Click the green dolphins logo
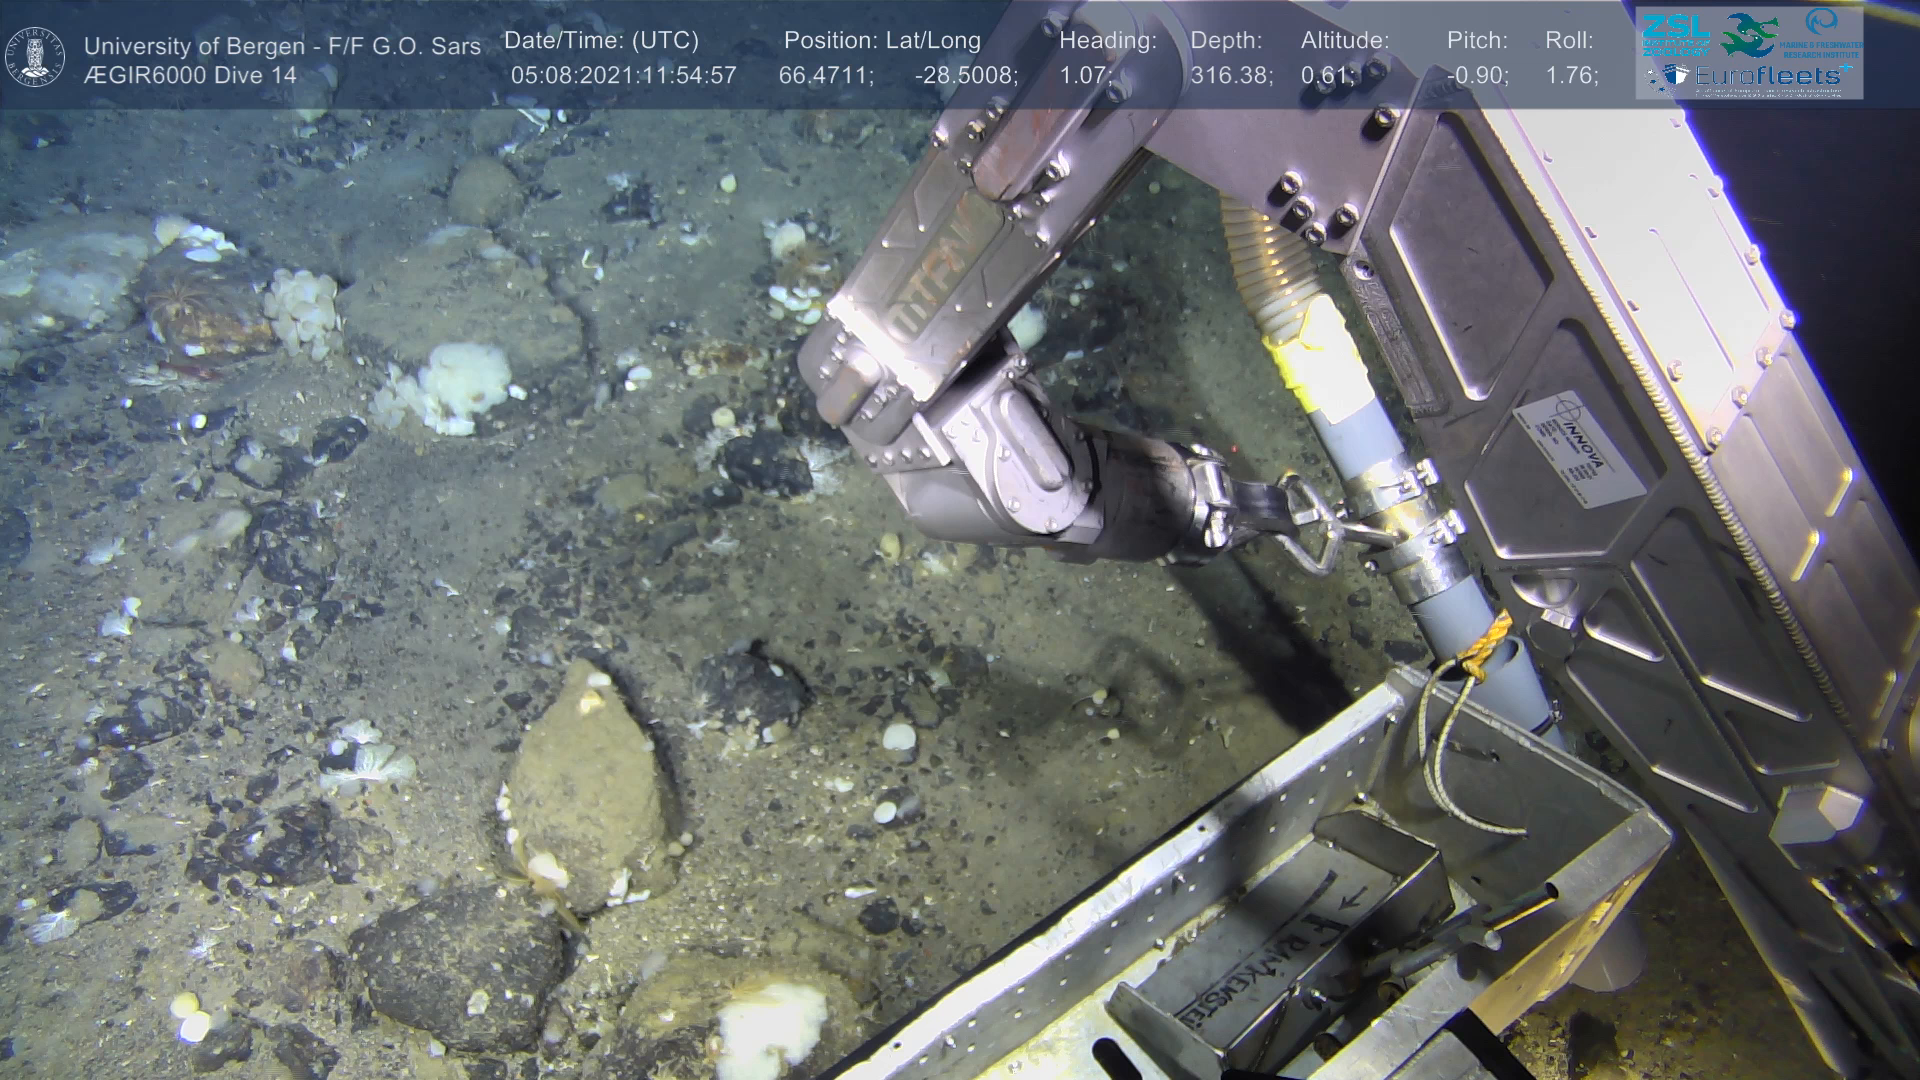Screen dimensions: 1920x1080 (x=1748, y=35)
